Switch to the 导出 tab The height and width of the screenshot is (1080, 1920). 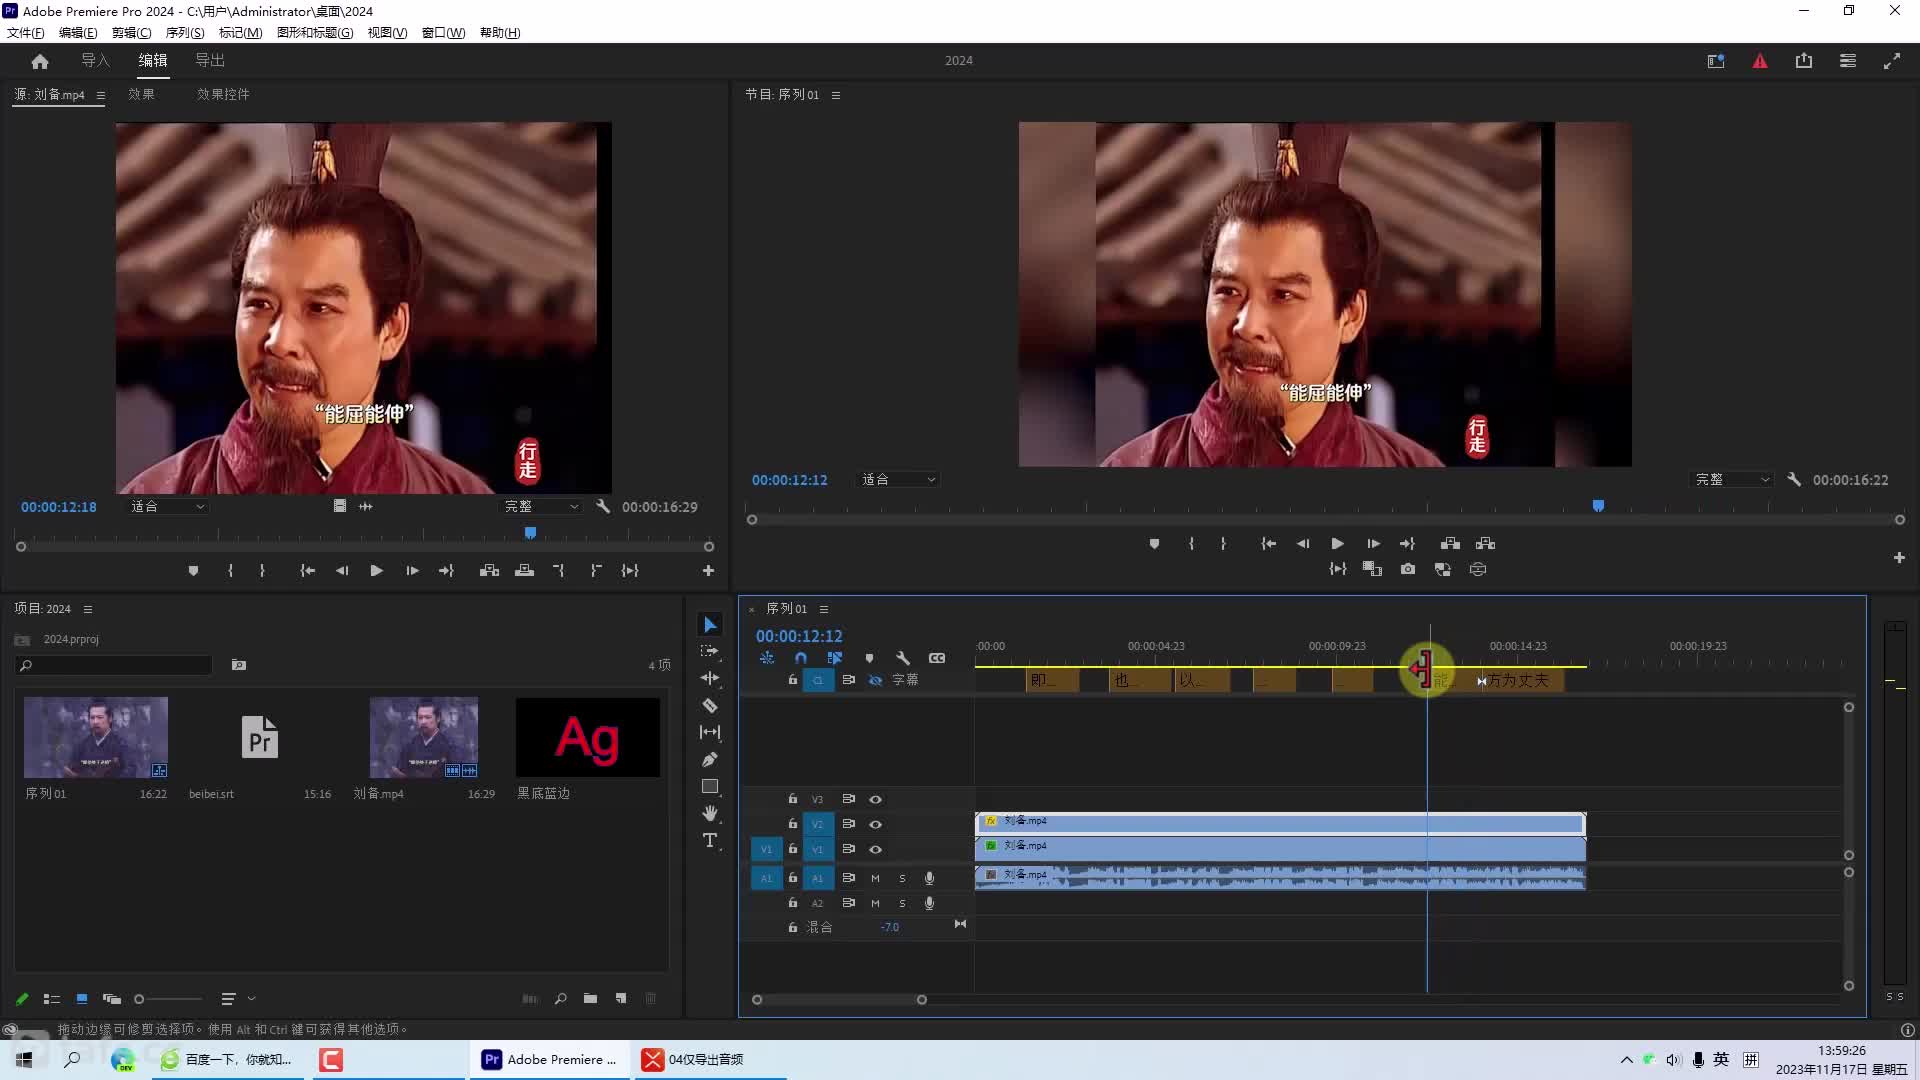click(x=210, y=61)
